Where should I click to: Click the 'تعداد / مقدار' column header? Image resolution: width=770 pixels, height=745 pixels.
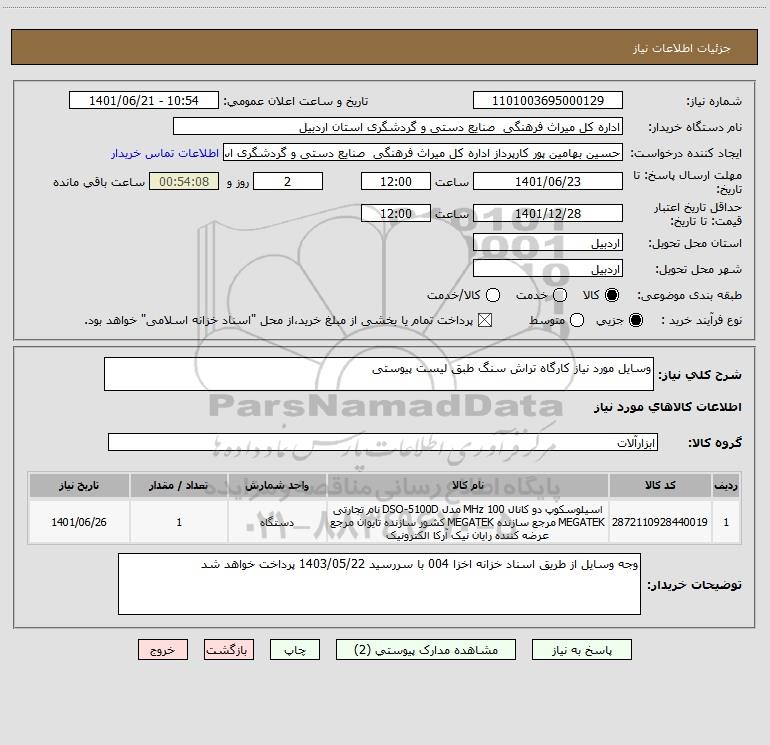click(x=179, y=485)
